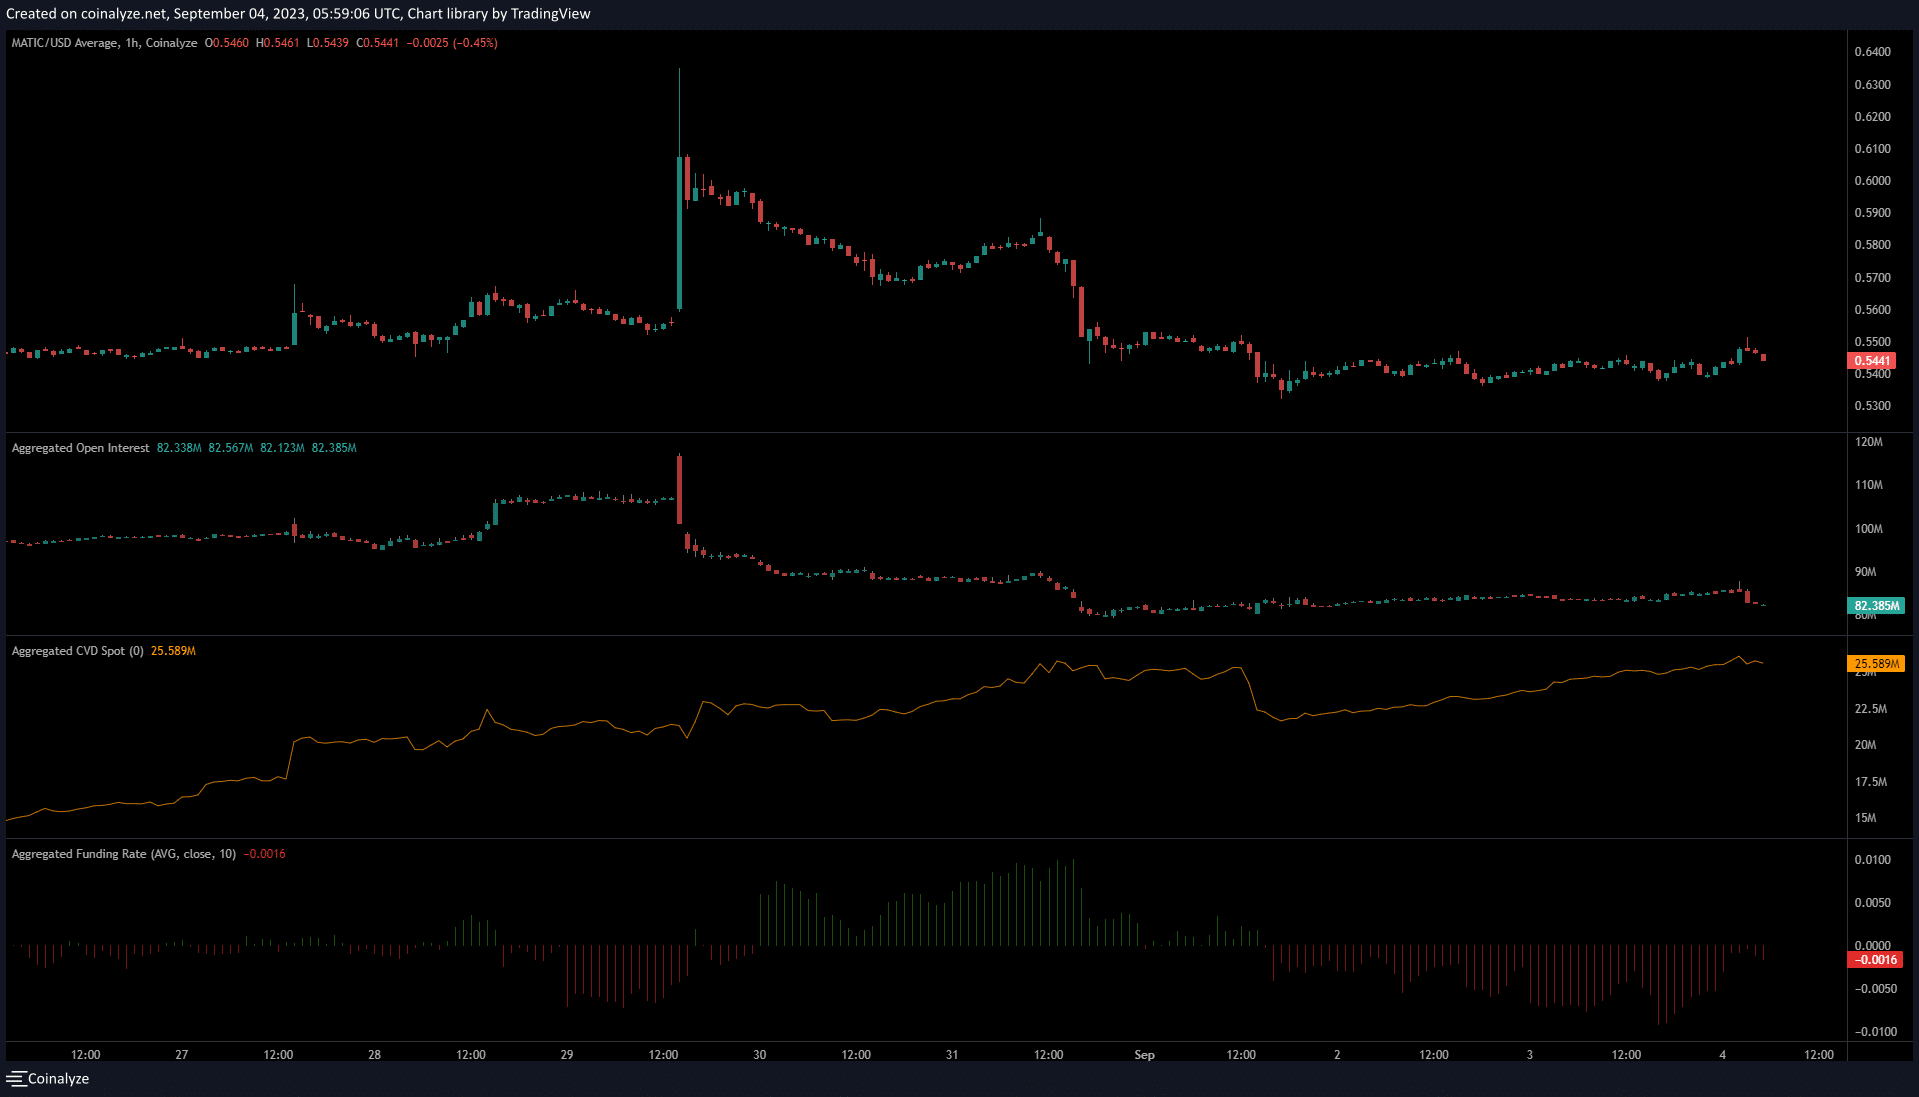Click the 4 date label on time axis
This screenshot has width=1919, height=1097.
(1722, 1055)
